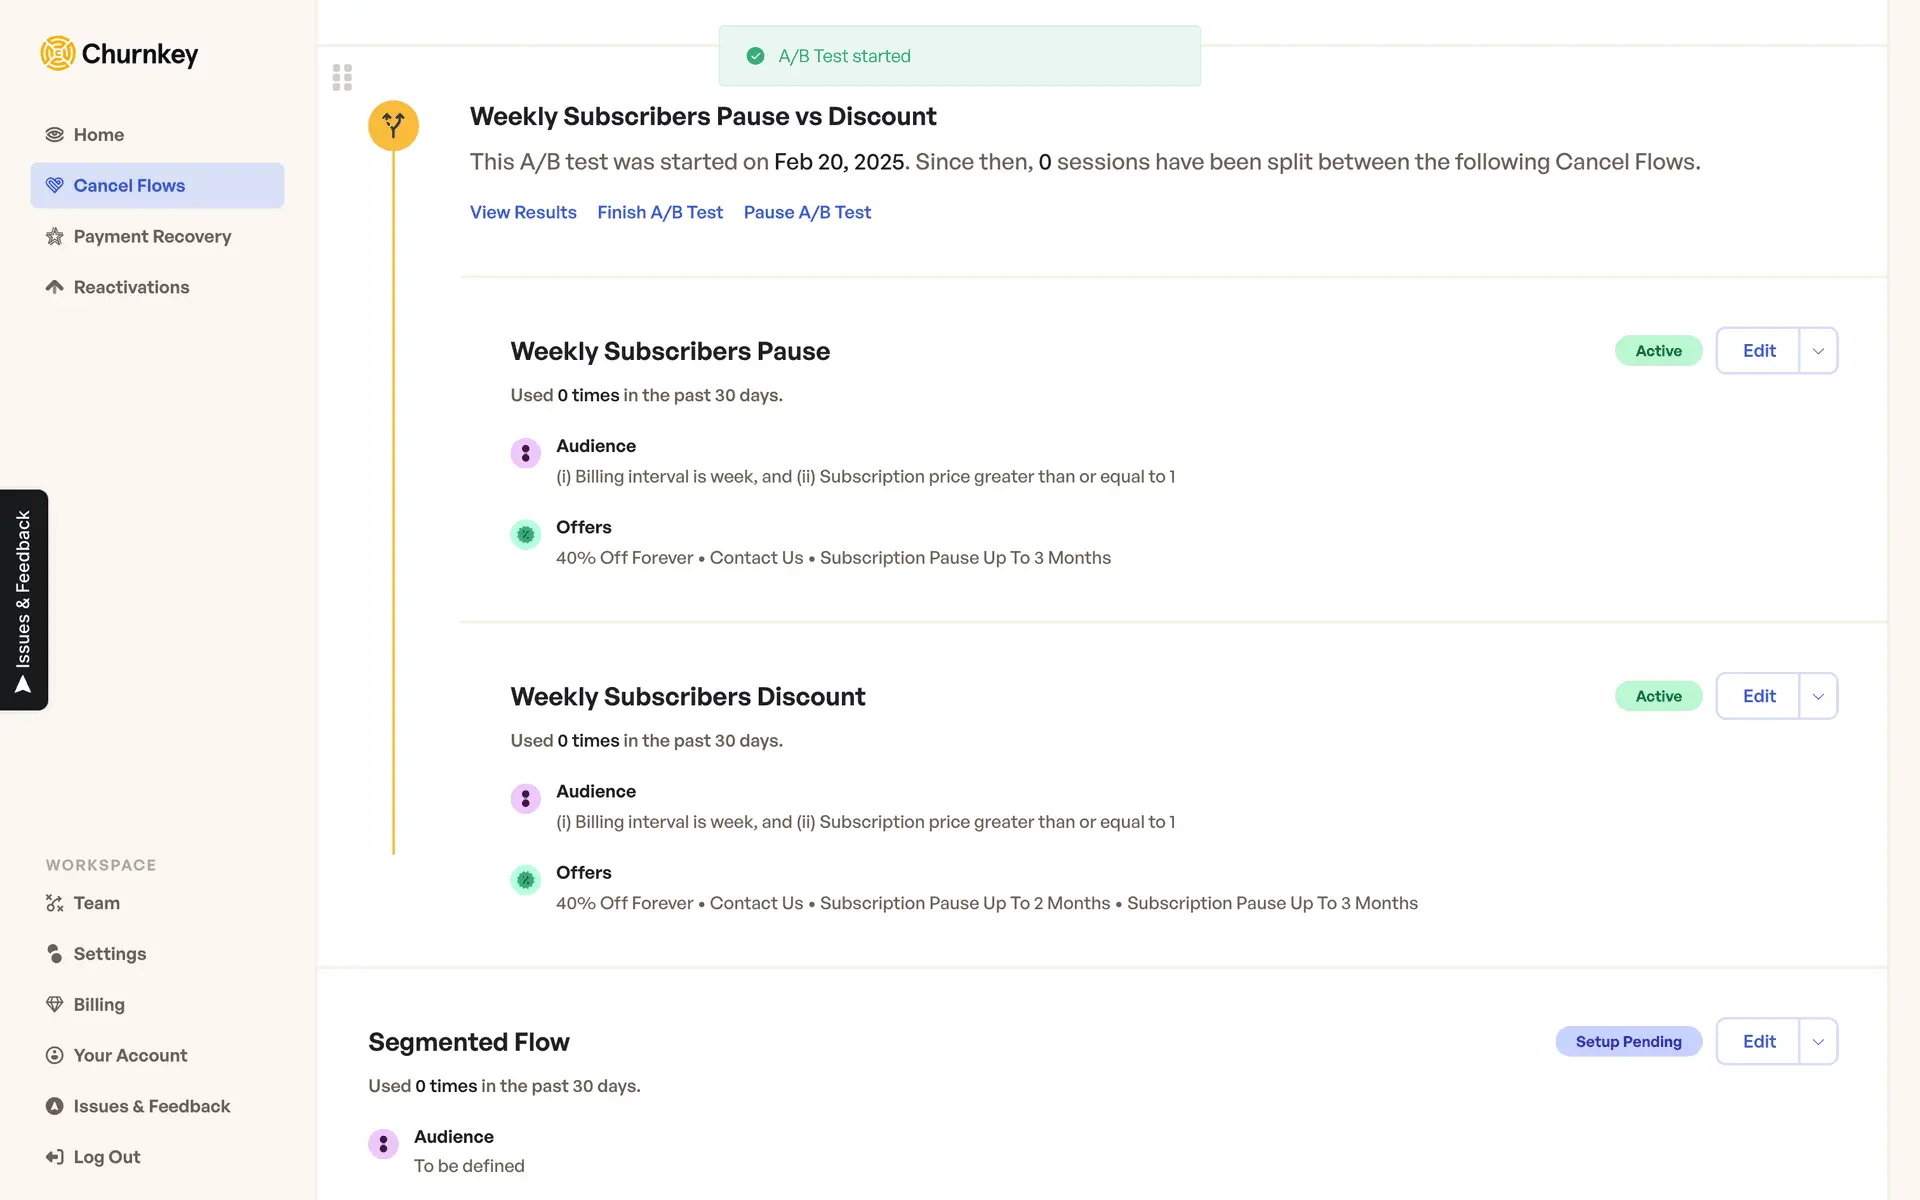Click Weekly Subscribers Pause audience icon
This screenshot has height=1200, width=1920.
pos(525,453)
